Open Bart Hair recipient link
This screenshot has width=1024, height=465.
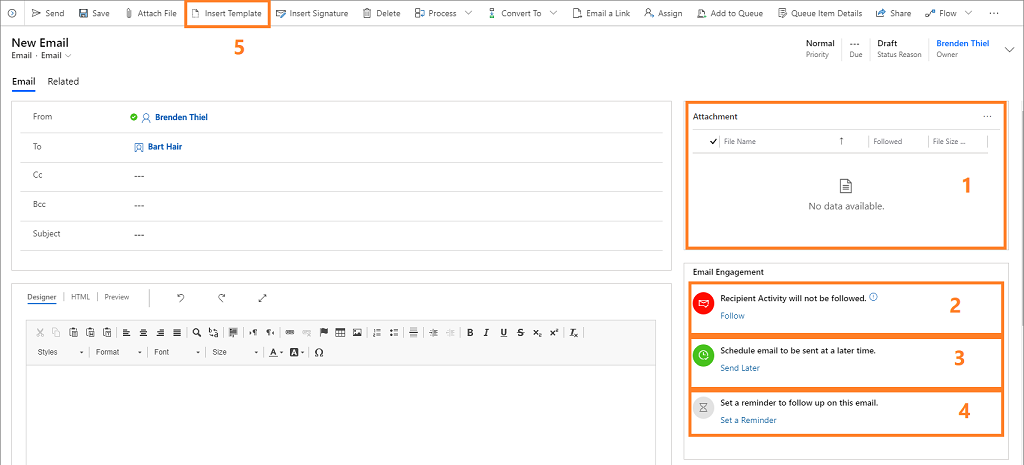165,147
